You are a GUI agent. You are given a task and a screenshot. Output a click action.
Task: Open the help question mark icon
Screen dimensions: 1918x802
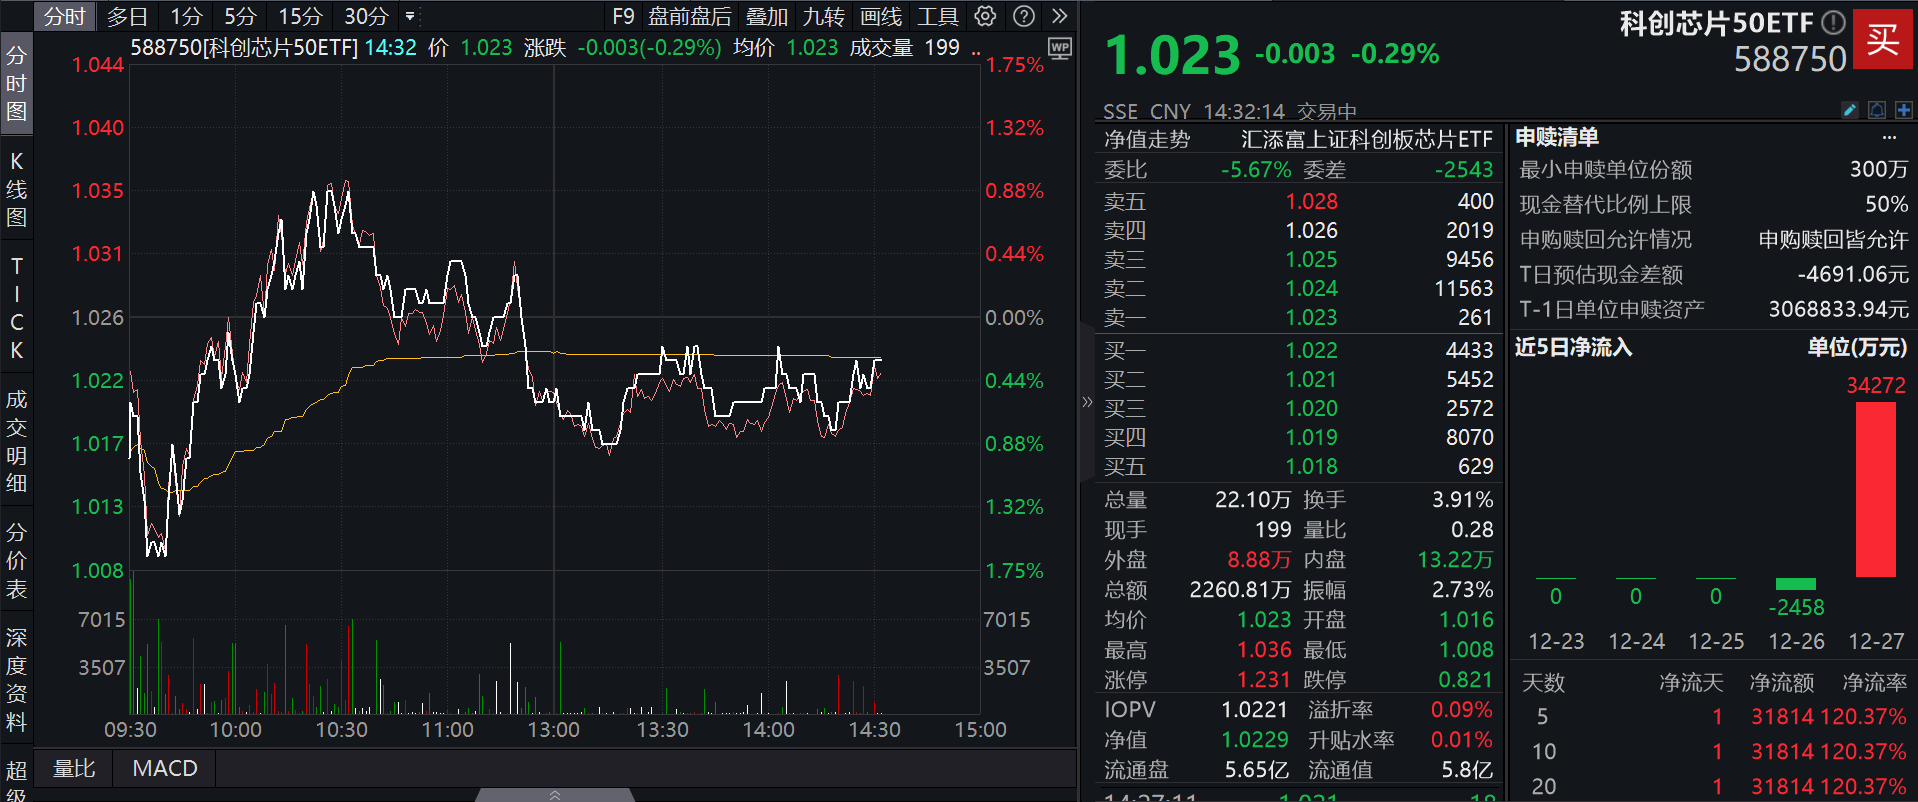[x=1023, y=16]
